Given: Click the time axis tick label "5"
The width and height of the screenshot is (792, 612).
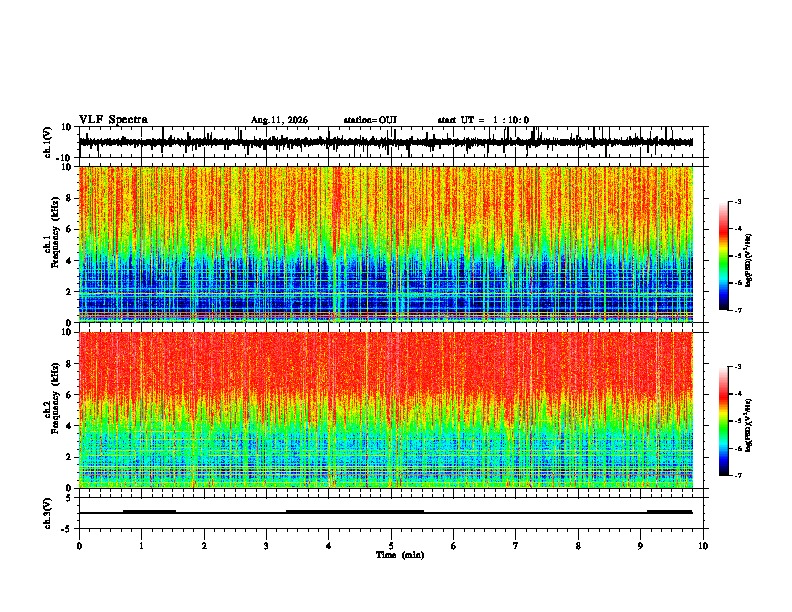Looking at the screenshot, I should click(x=391, y=546).
